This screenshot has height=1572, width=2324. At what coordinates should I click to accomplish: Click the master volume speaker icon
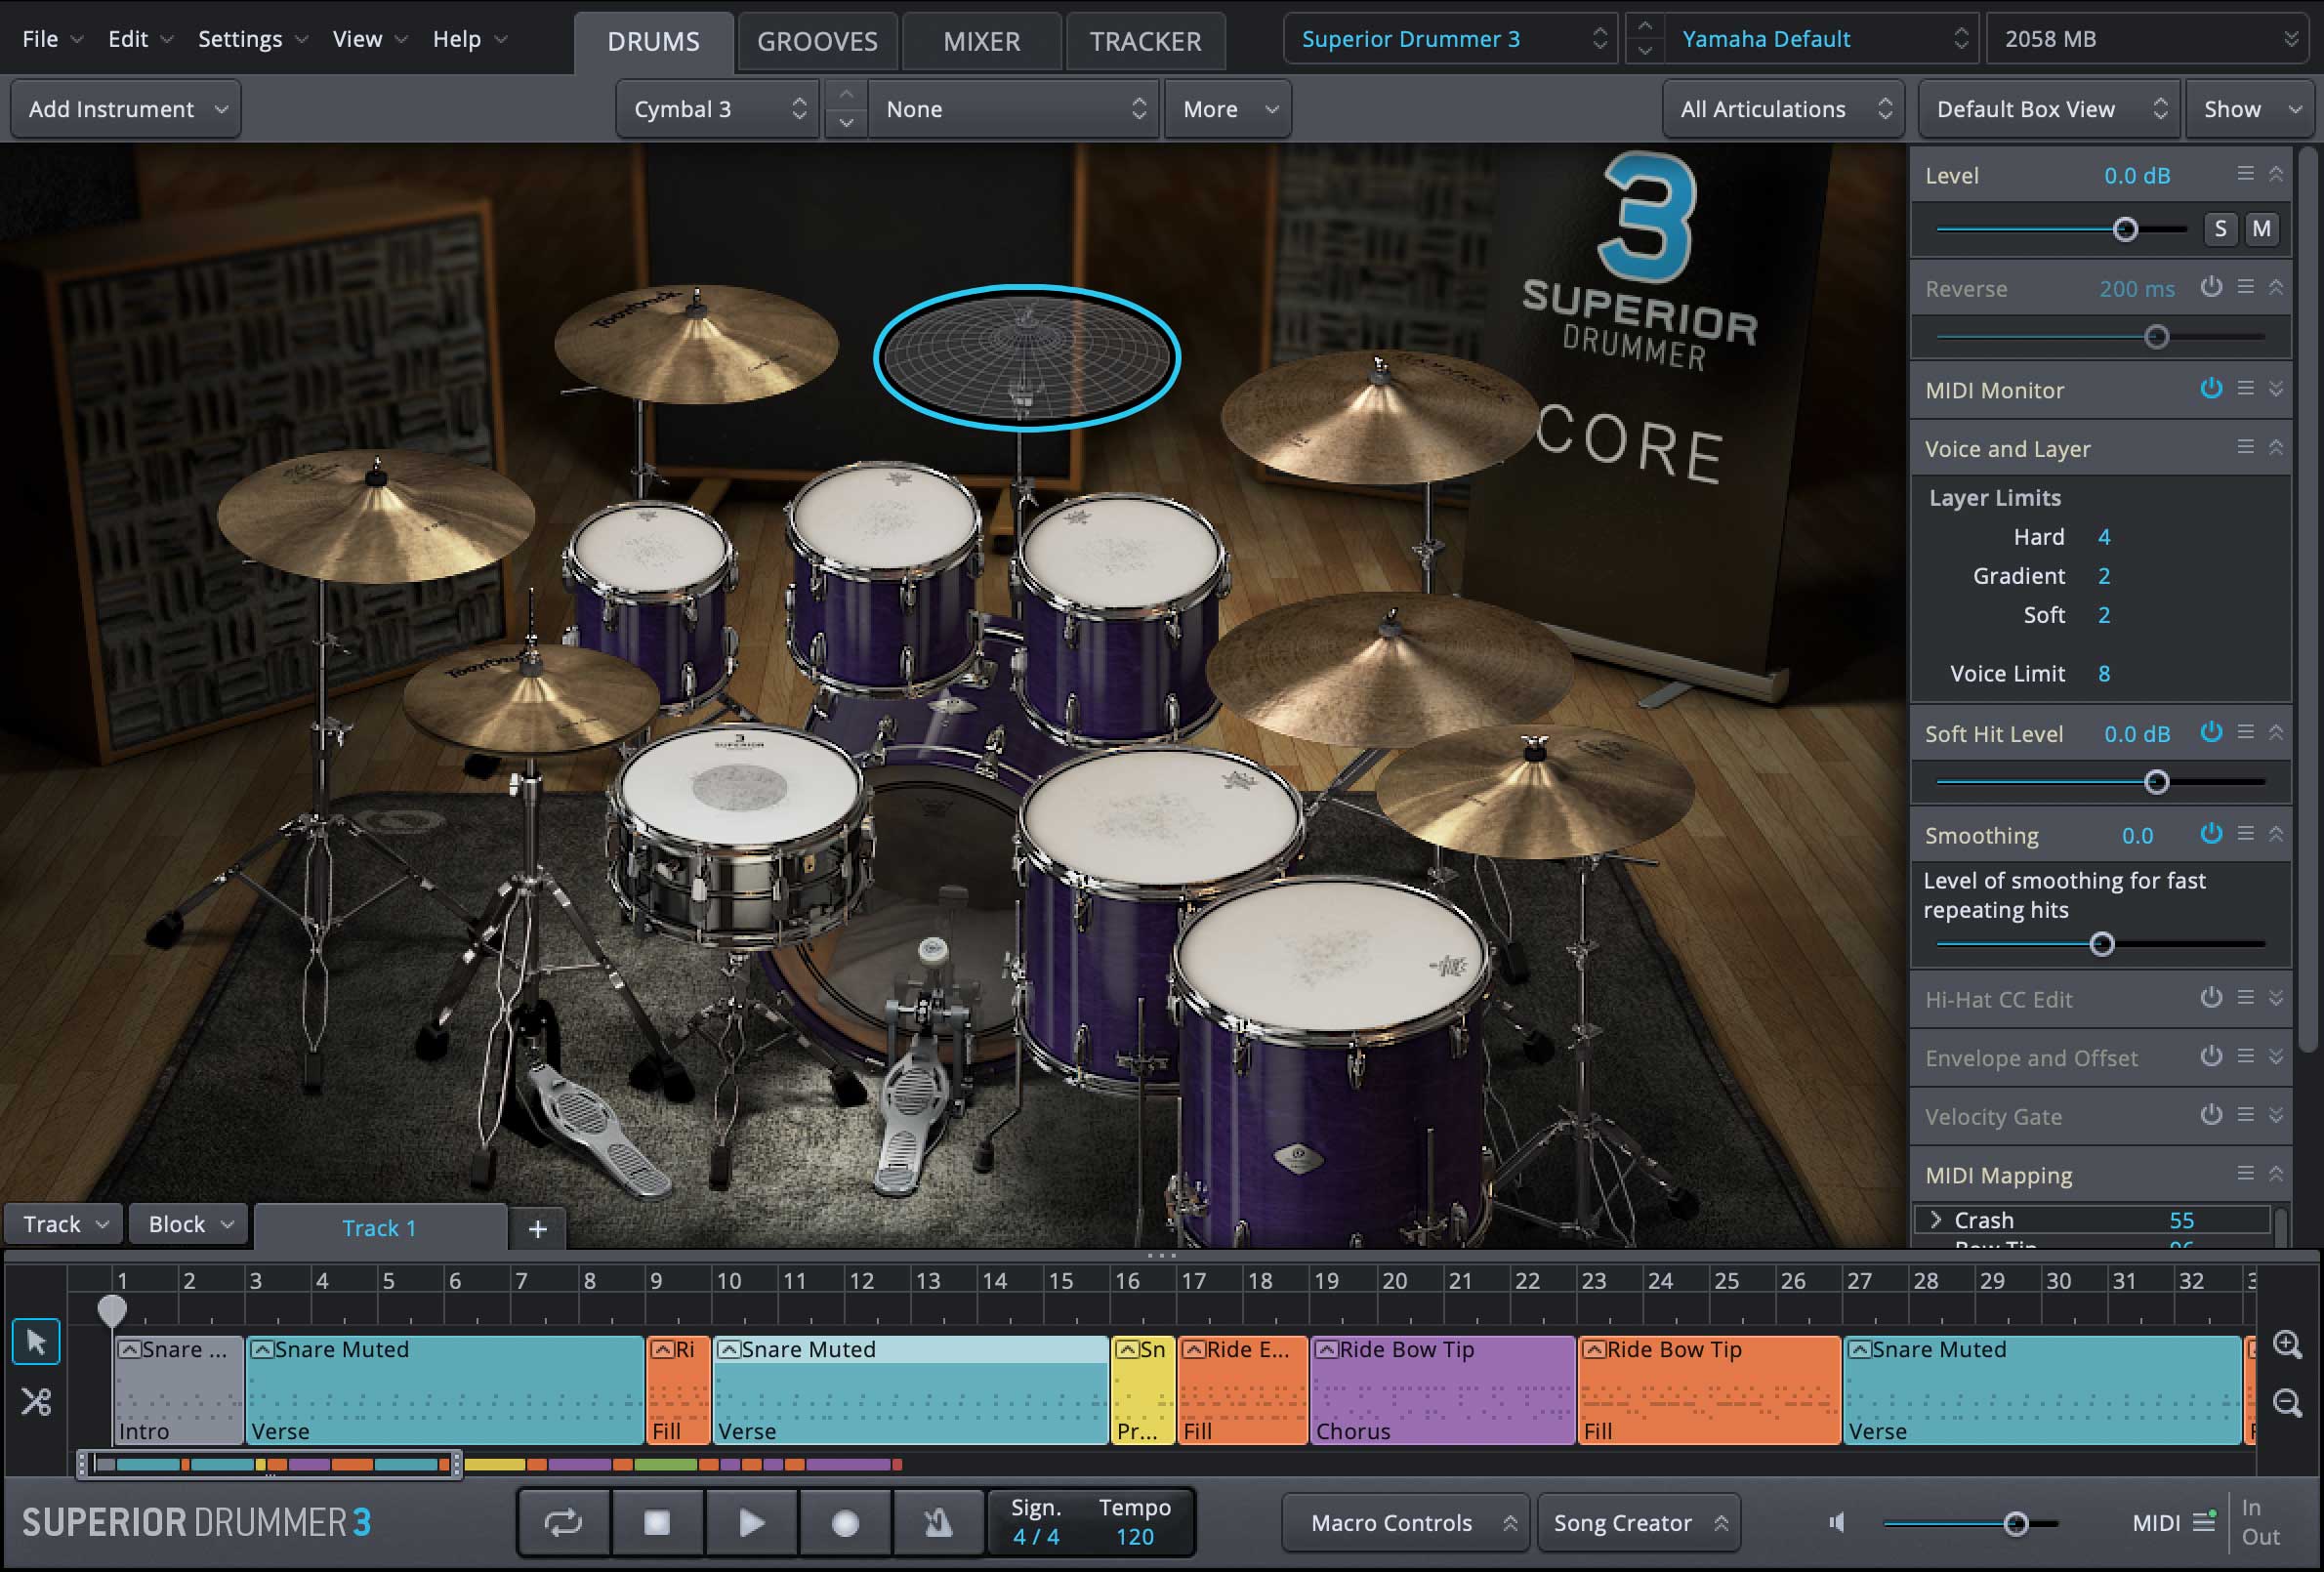pyautogui.click(x=1837, y=1522)
